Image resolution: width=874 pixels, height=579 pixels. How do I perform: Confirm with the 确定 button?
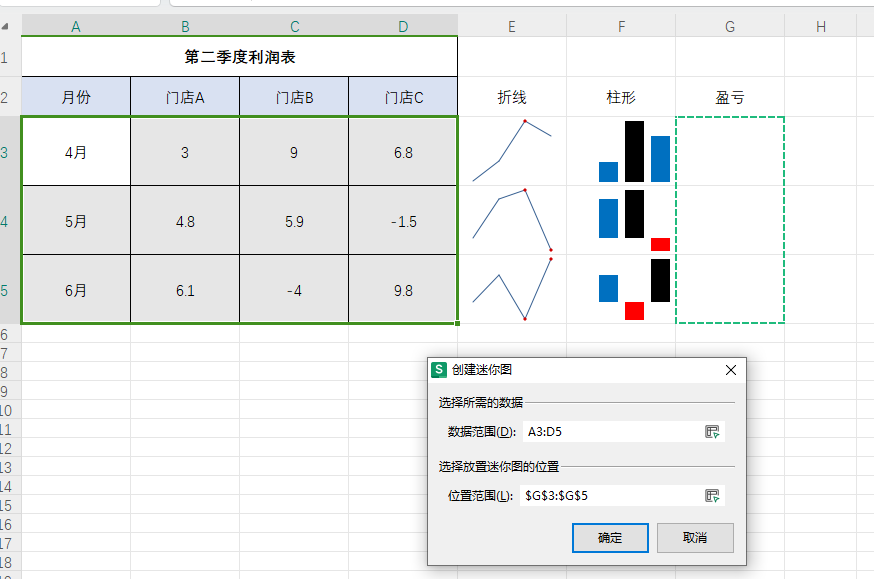pyautogui.click(x=610, y=538)
